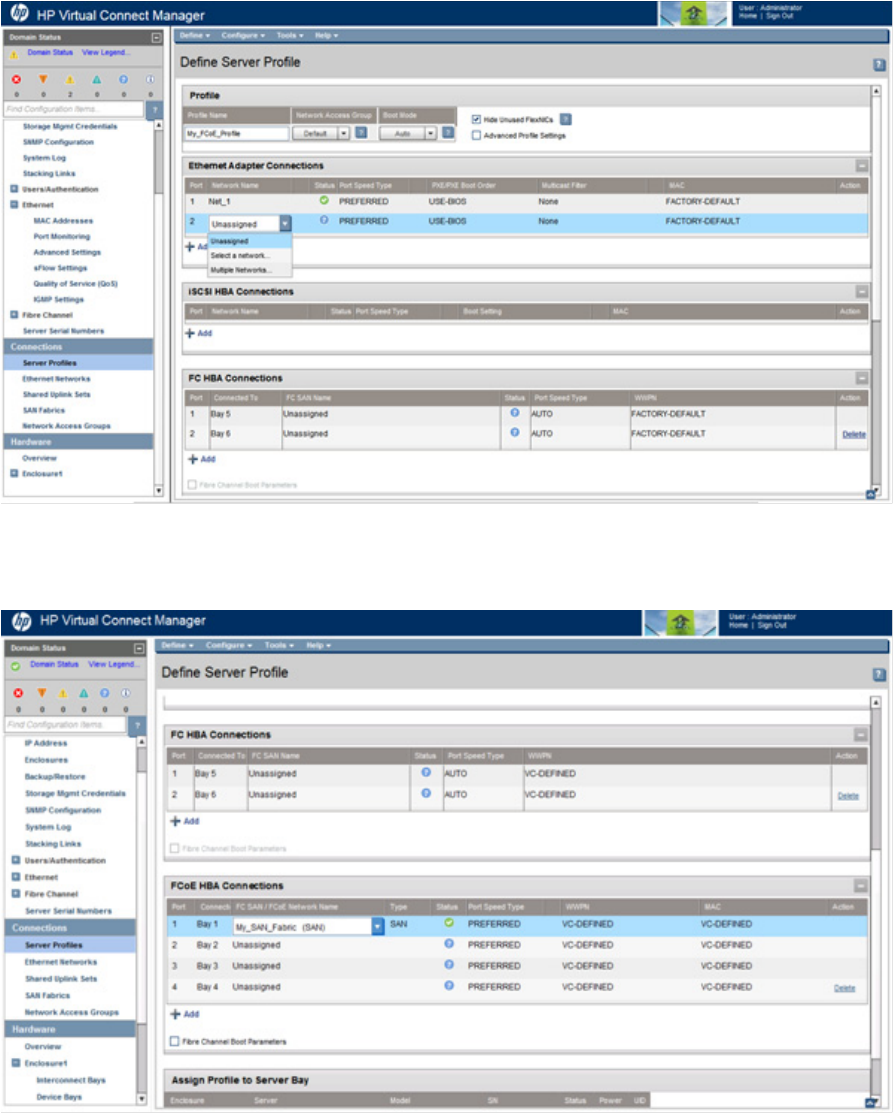
Task: Open the Configure menu in the top window
Action: pyautogui.click(x=242, y=36)
